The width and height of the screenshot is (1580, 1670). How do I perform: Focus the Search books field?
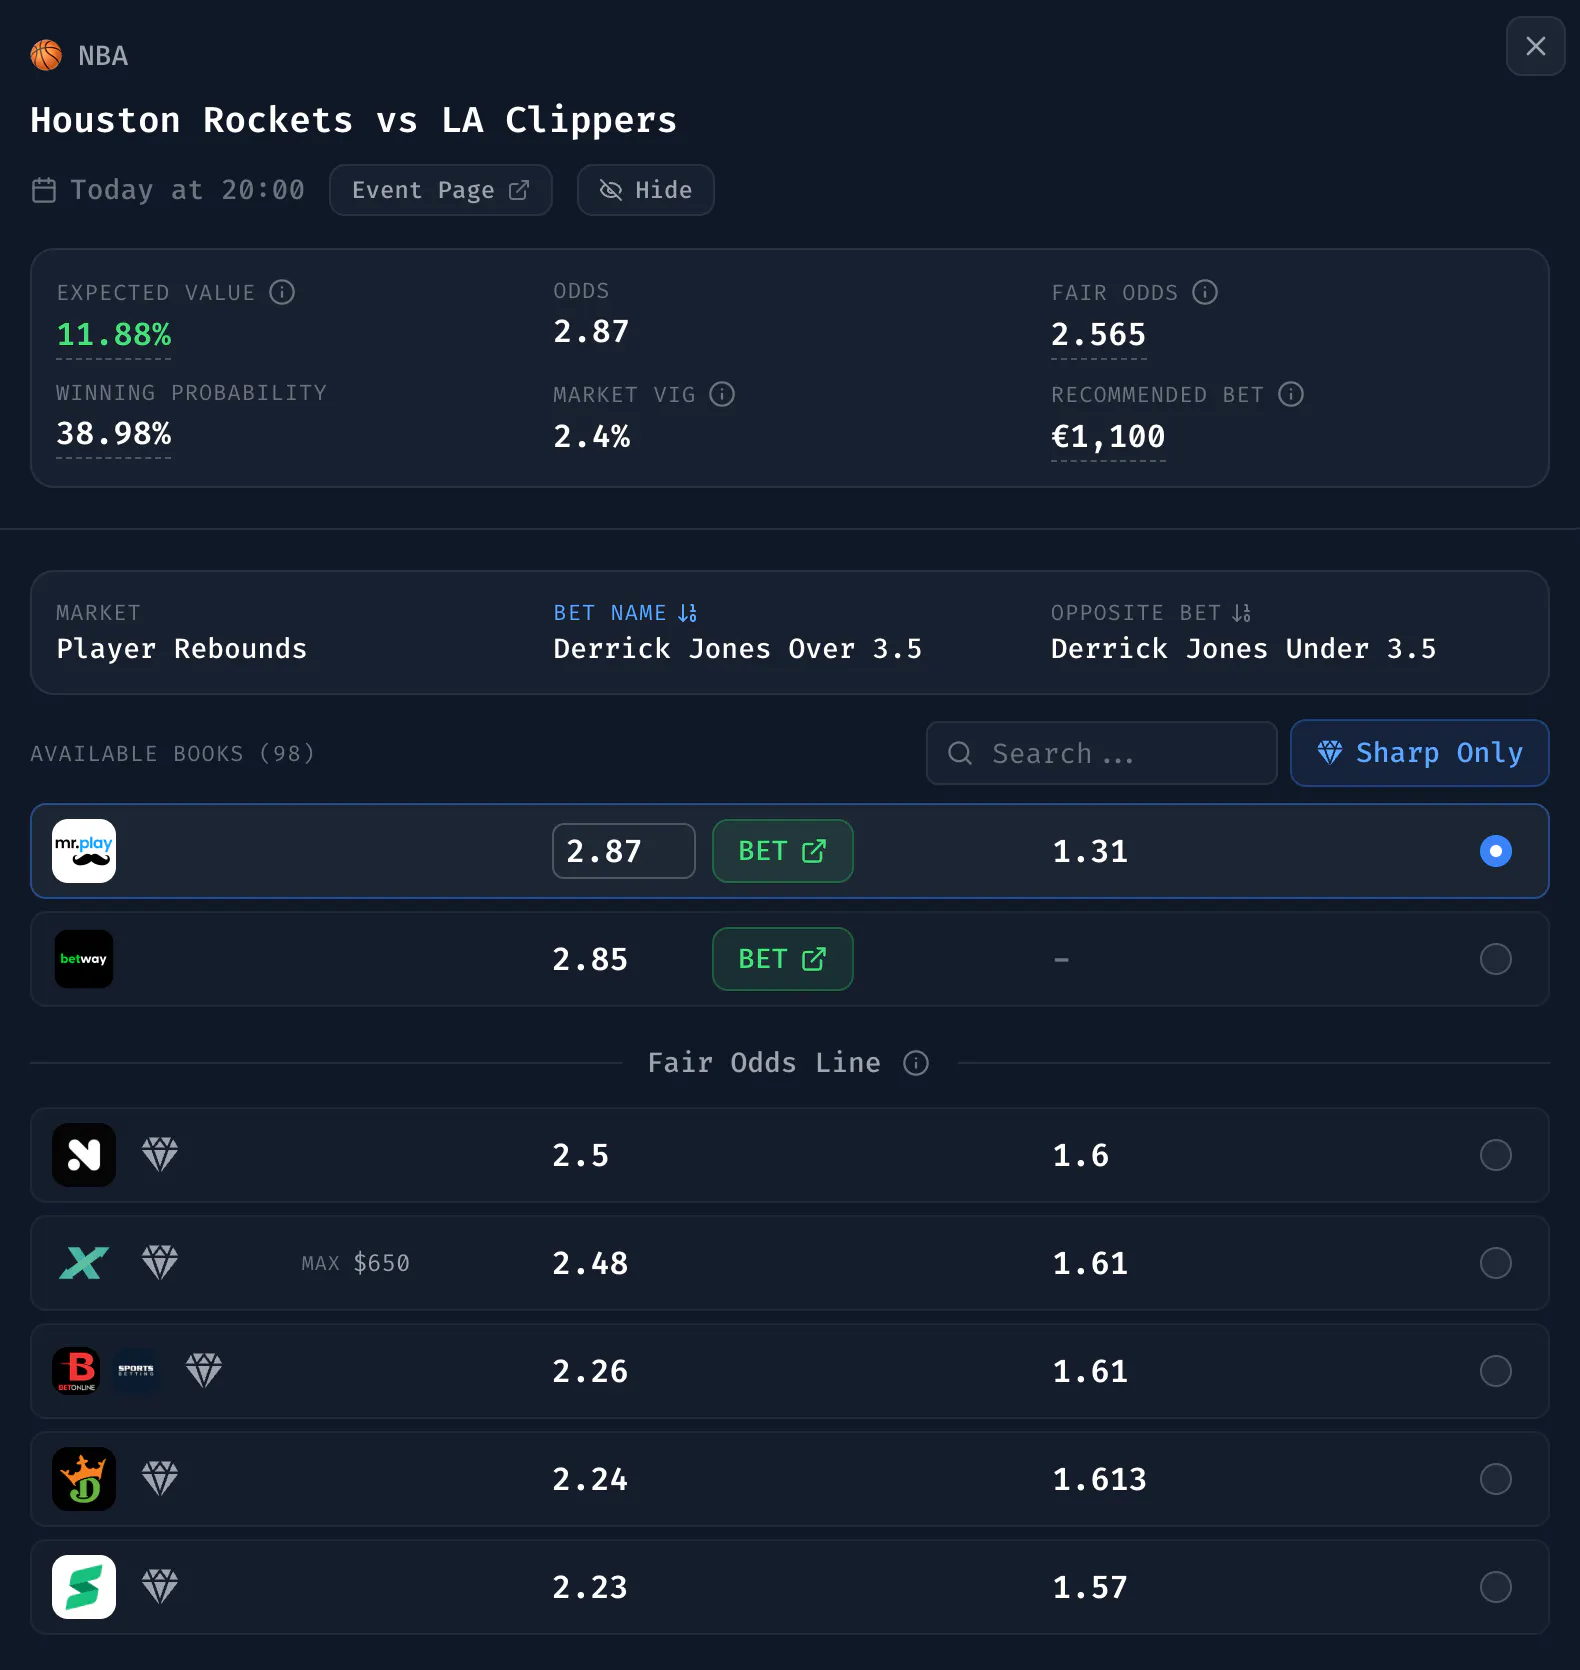pyautogui.click(x=1102, y=753)
